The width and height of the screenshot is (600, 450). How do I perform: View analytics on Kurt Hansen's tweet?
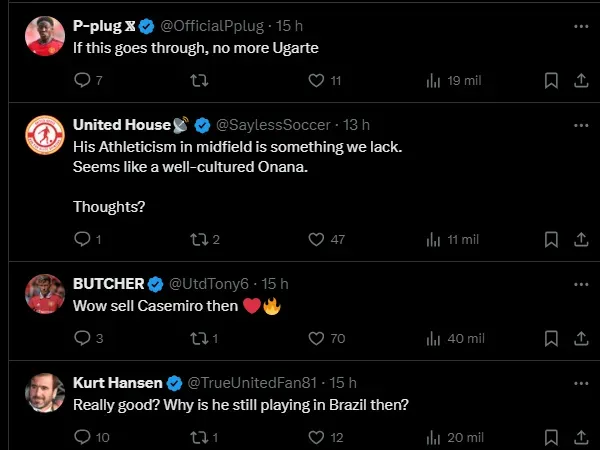[x=434, y=437]
